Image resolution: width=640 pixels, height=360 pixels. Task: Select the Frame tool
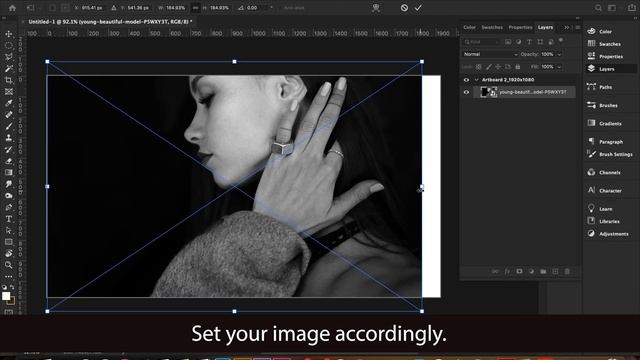pos(9,92)
